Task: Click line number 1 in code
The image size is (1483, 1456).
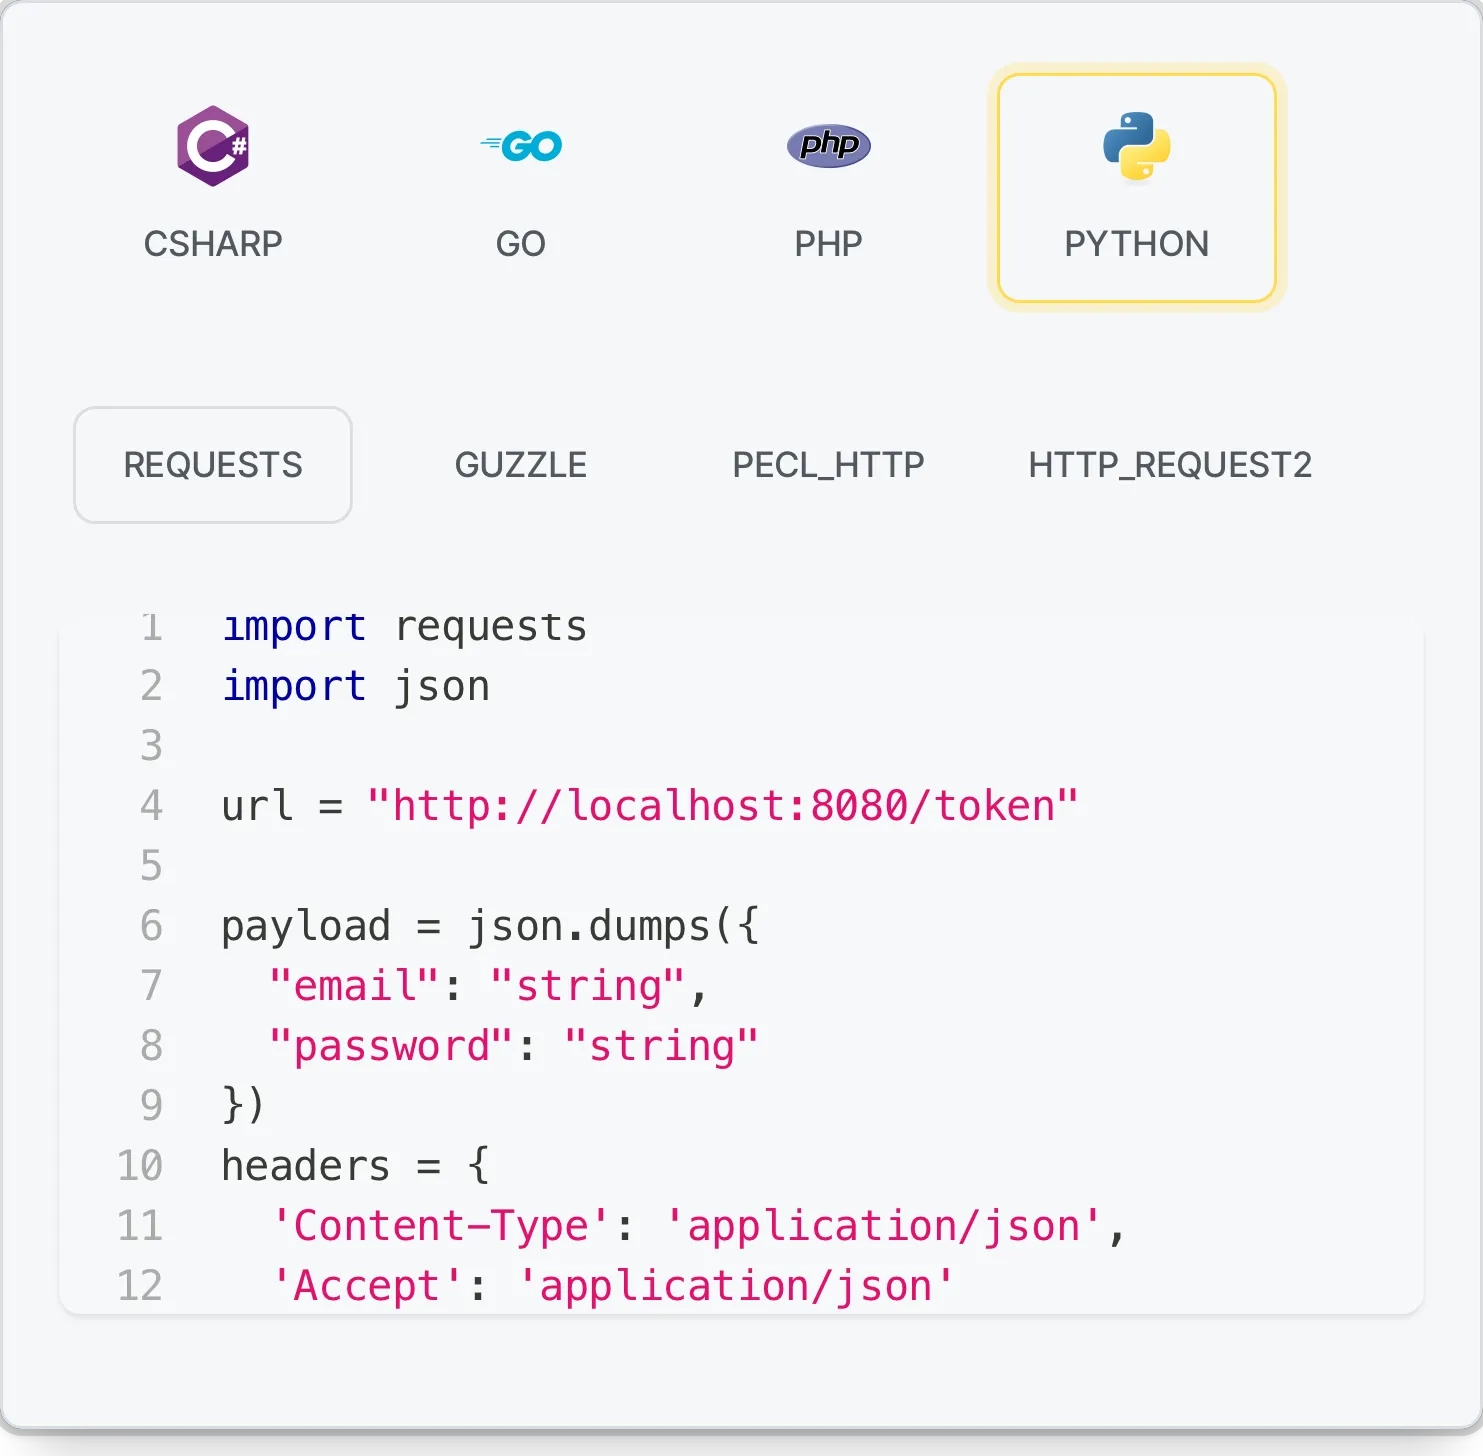Action: pyautogui.click(x=151, y=626)
